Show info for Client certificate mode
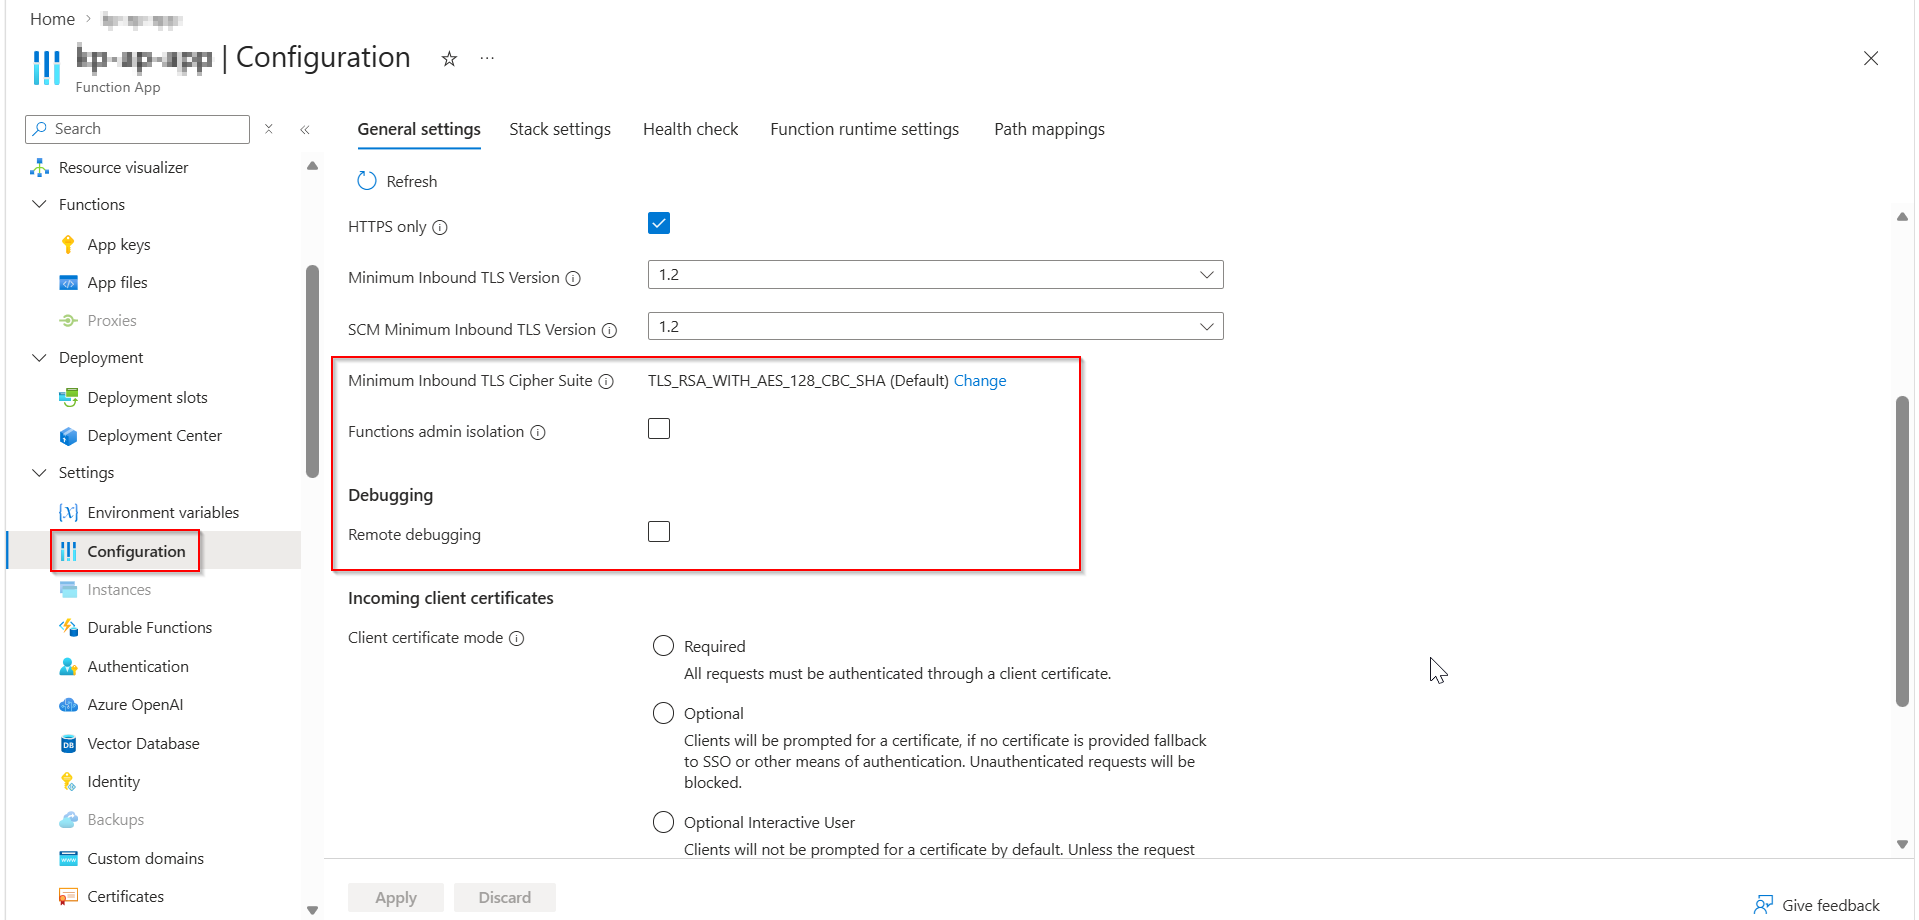The width and height of the screenshot is (1919, 920). click(517, 638)
